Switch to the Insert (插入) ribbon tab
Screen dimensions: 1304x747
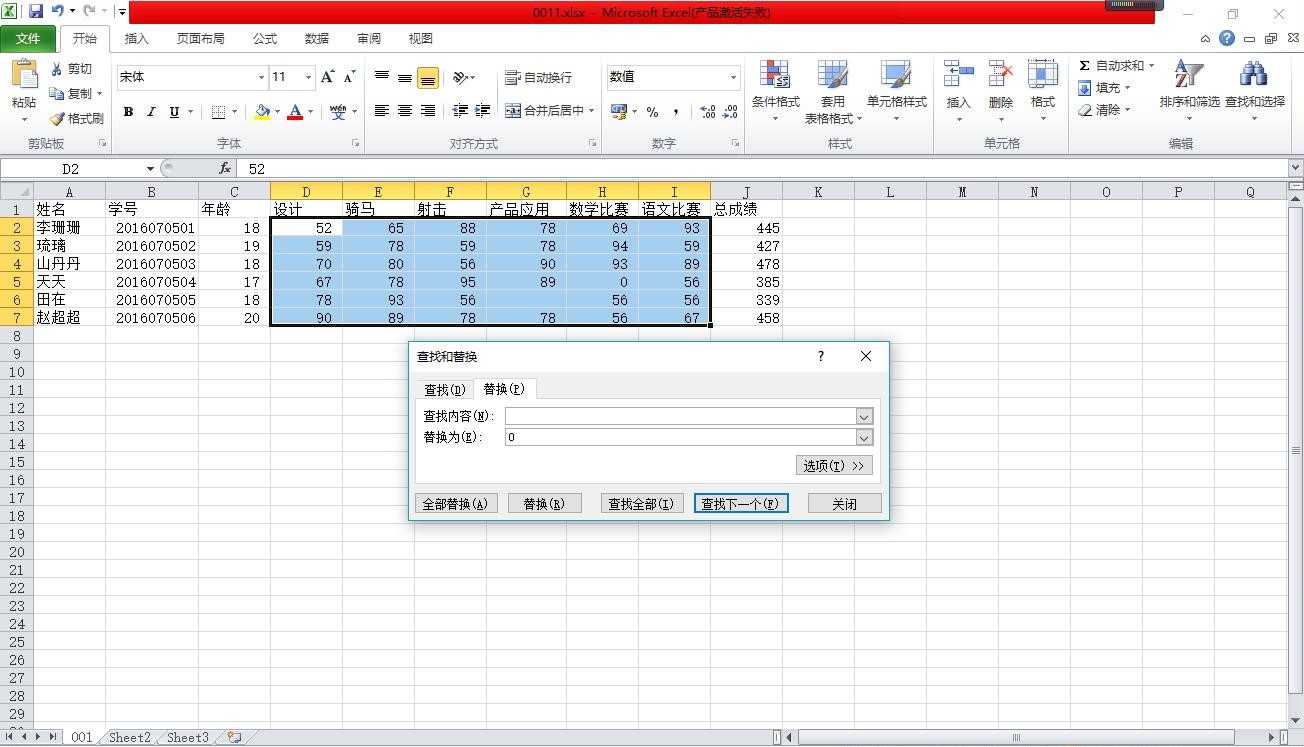(x=136, y=39)
